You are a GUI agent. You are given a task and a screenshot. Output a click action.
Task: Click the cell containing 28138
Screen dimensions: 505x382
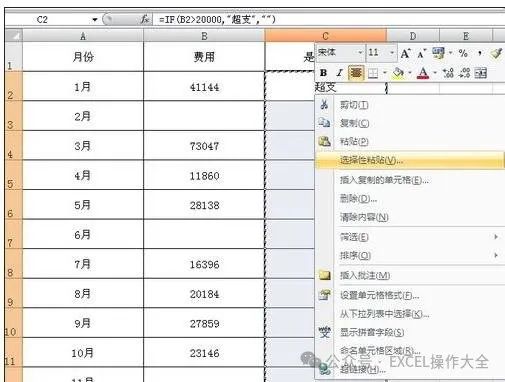click(x=204, y=205)
